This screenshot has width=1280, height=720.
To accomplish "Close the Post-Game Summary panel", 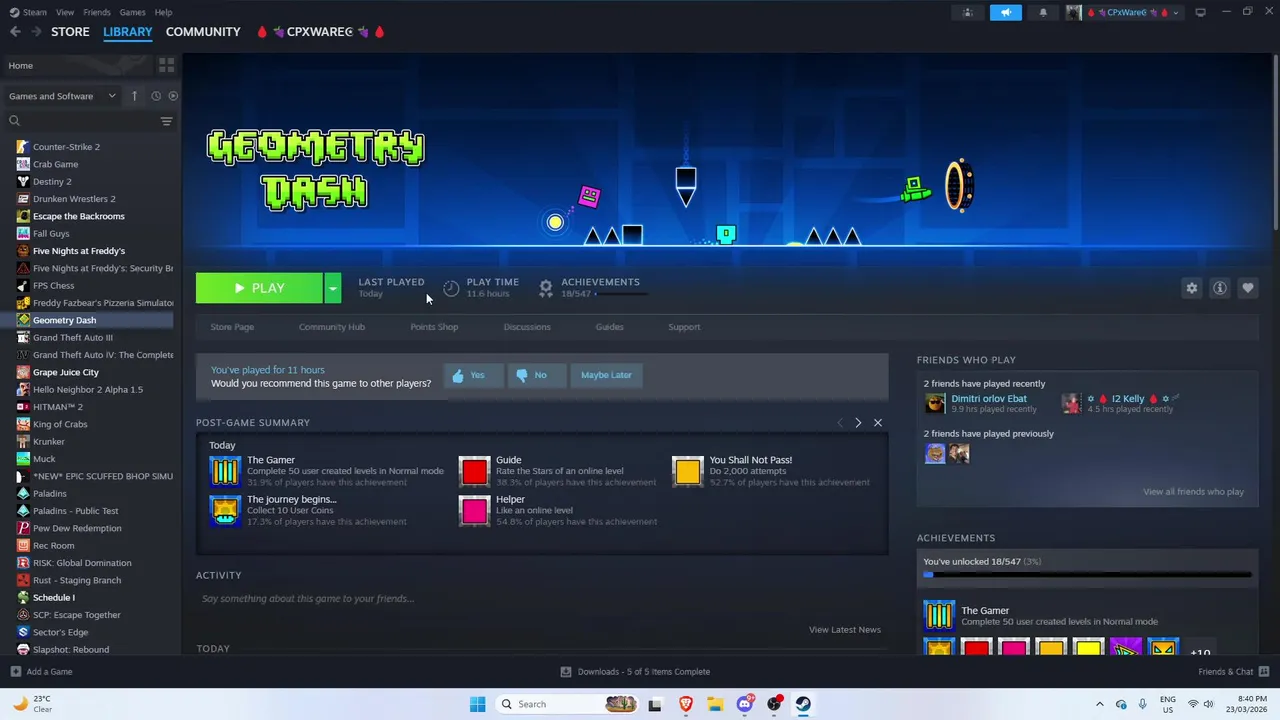I will click(878, 423).
